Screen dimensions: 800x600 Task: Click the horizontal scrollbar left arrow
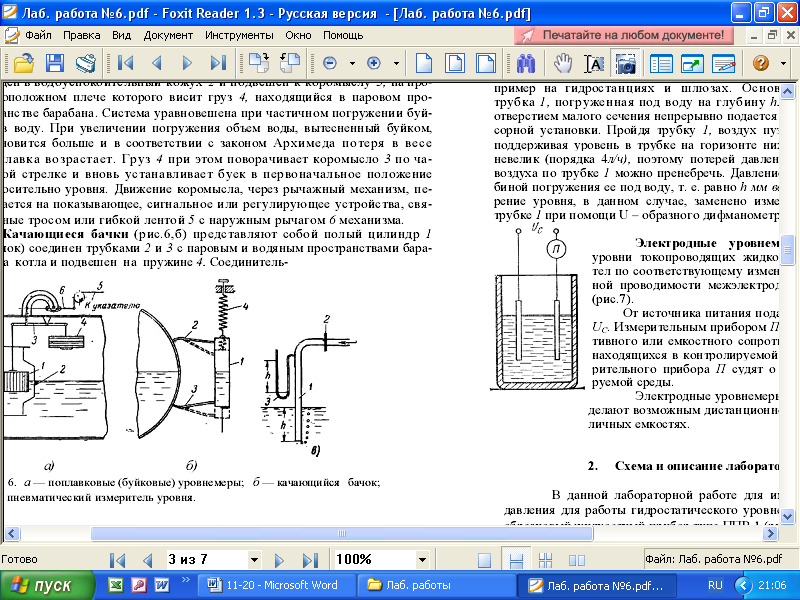click(x=12, y=534)
